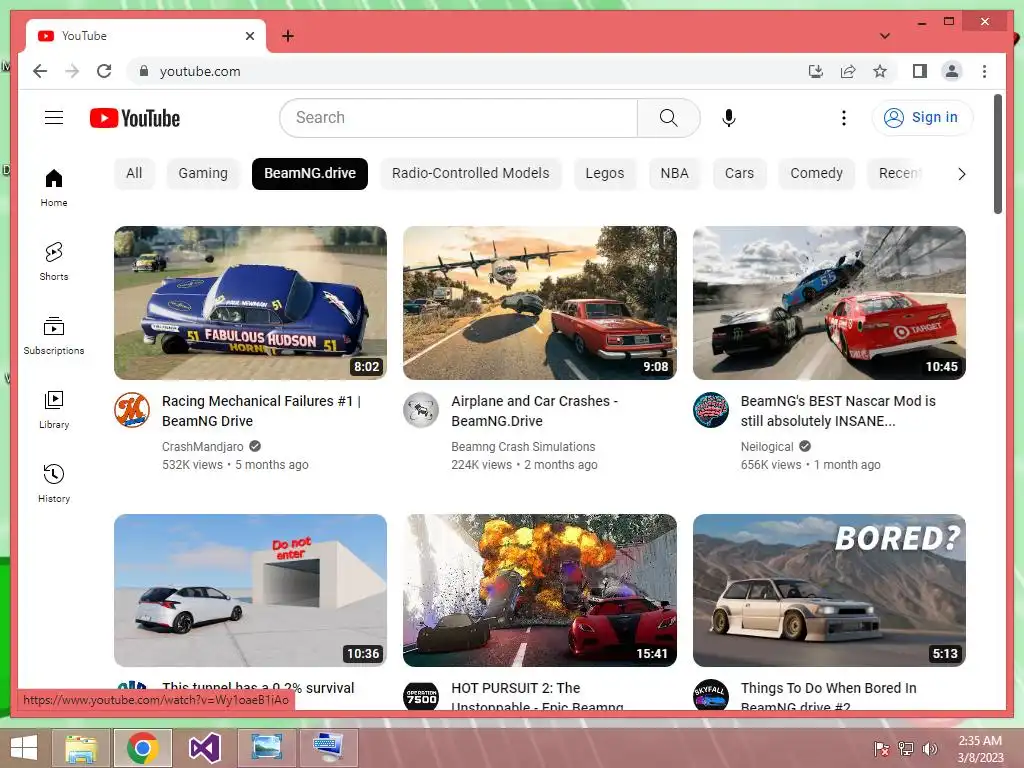This screenshot has width=1024, height=768.
Task: Open CrashMandjaro channel name link
Action: (x=202, y=447)
